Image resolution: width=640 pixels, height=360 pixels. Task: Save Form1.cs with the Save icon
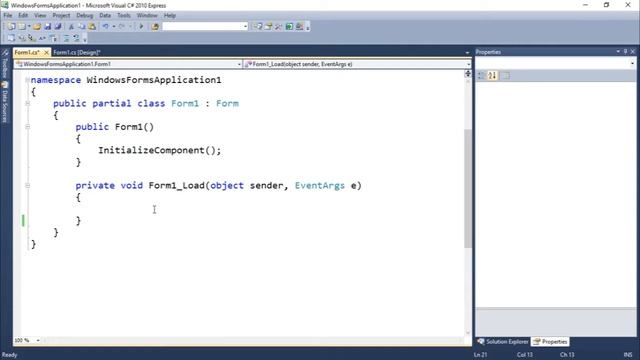pyautogui.click(x=48, y=27)
